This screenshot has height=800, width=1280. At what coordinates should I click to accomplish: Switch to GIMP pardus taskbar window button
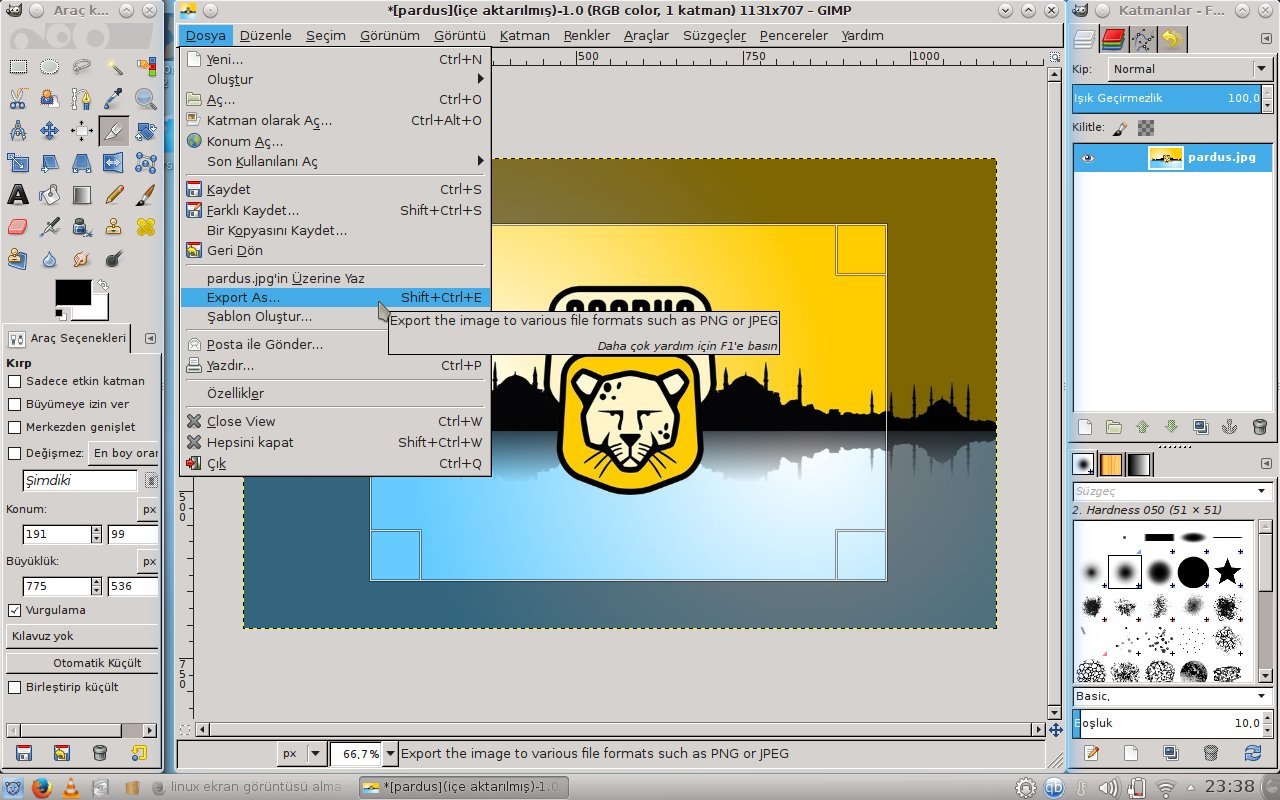click(x=463, y=787)
